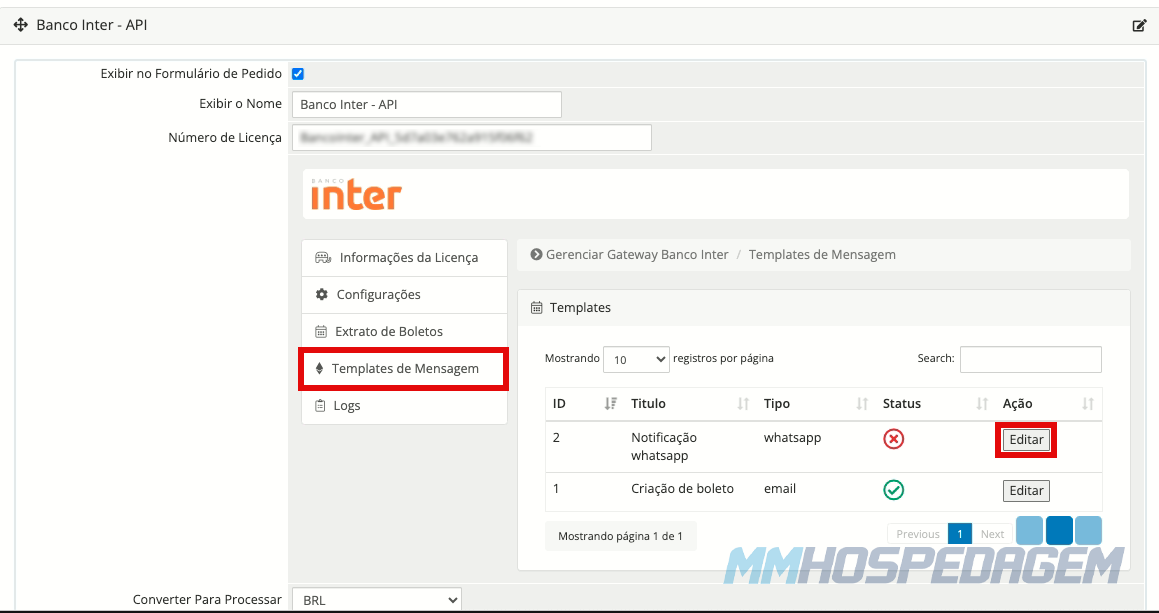Click the red X status for Notificação whatsapp
Screen dimensions: 1159x613
click(894, 439)
